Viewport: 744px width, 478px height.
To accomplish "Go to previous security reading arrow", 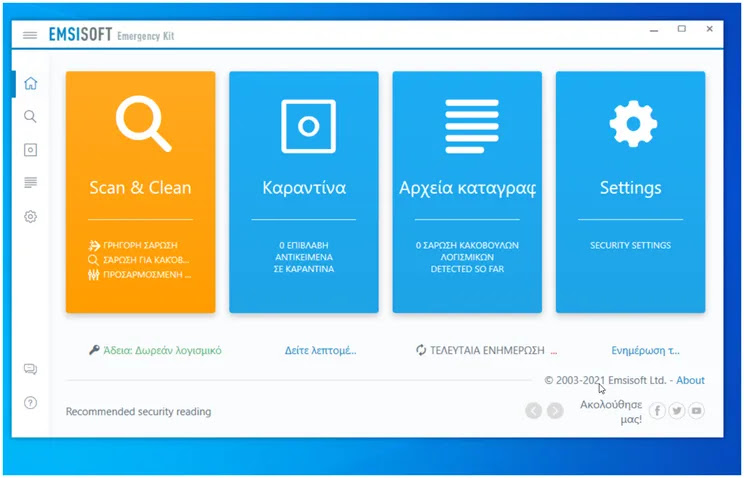I will tap(534, 411).
